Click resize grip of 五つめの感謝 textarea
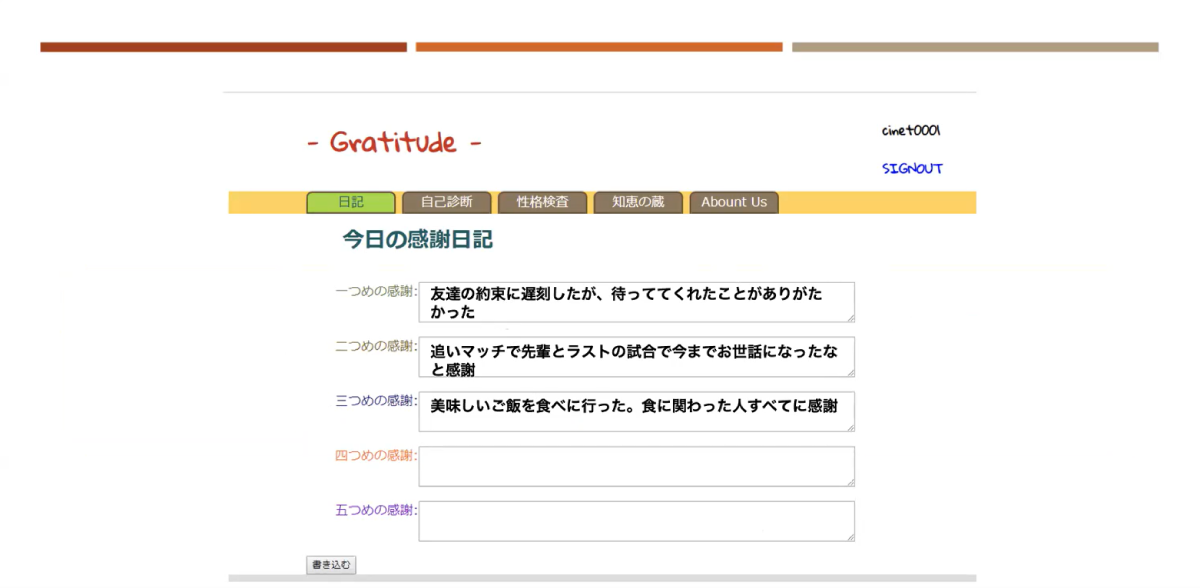This screenshot has width=1200, height=588. click(x=850, y=536)
